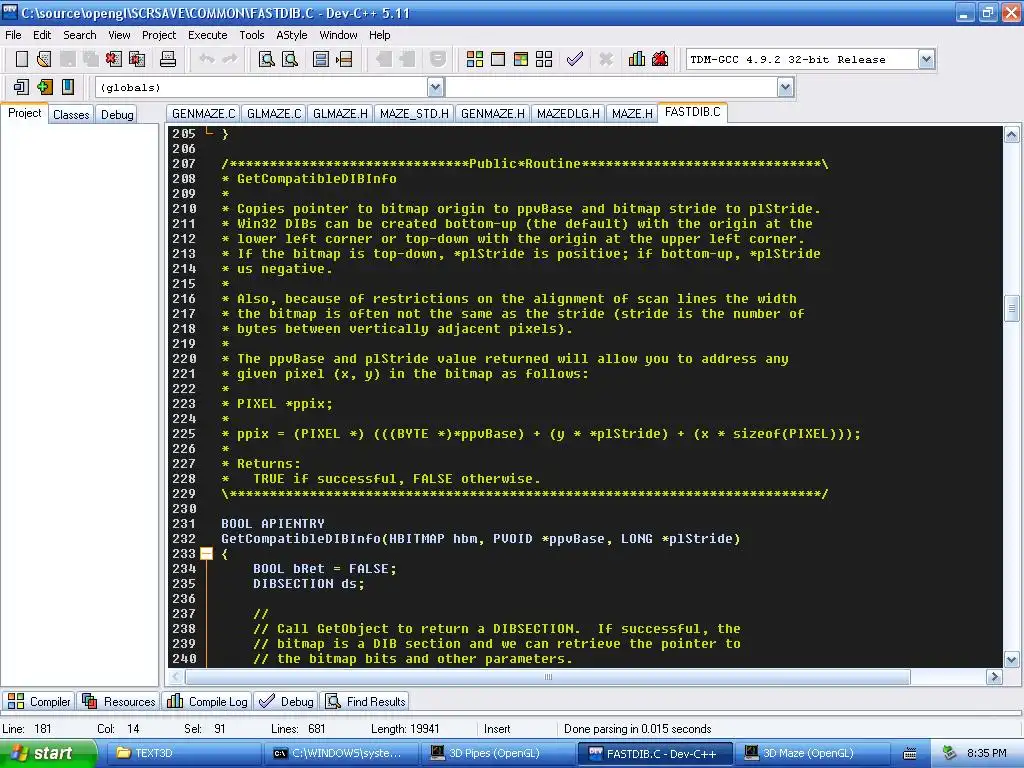Open the function members dropdown arrow

pos(786,87)
